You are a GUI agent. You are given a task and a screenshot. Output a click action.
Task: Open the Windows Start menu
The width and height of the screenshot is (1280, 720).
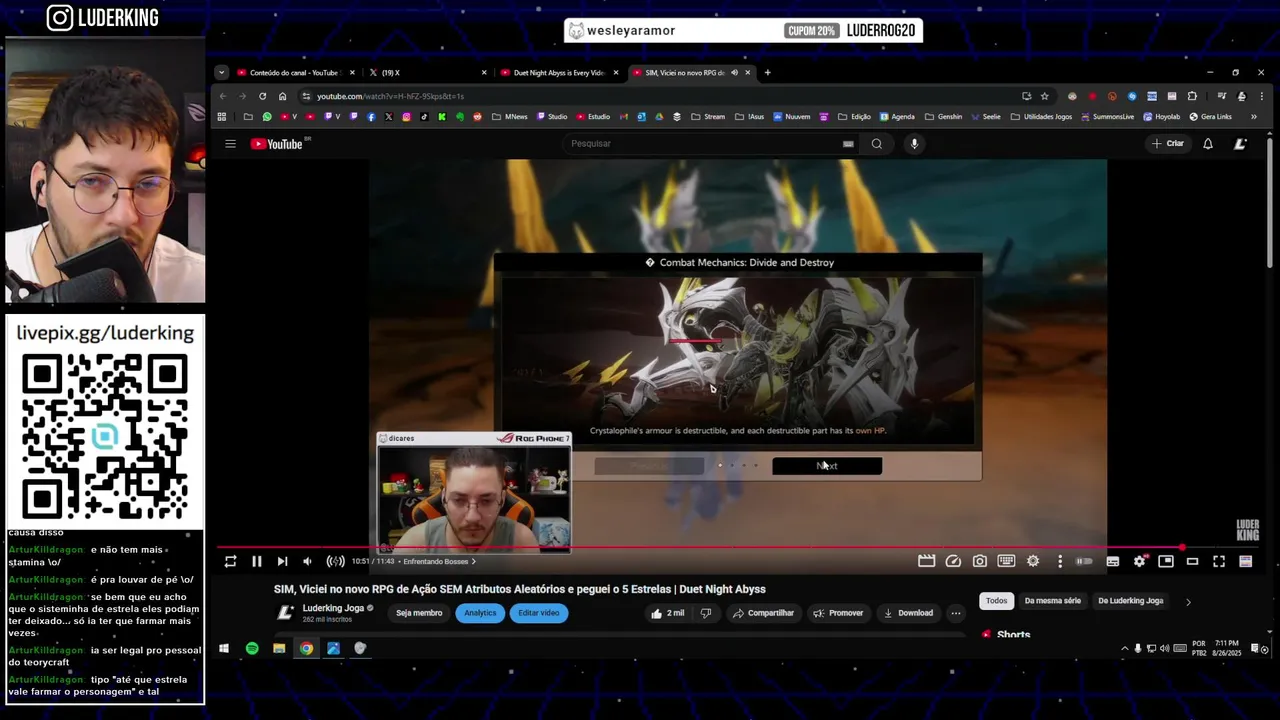tap(224, 649)
